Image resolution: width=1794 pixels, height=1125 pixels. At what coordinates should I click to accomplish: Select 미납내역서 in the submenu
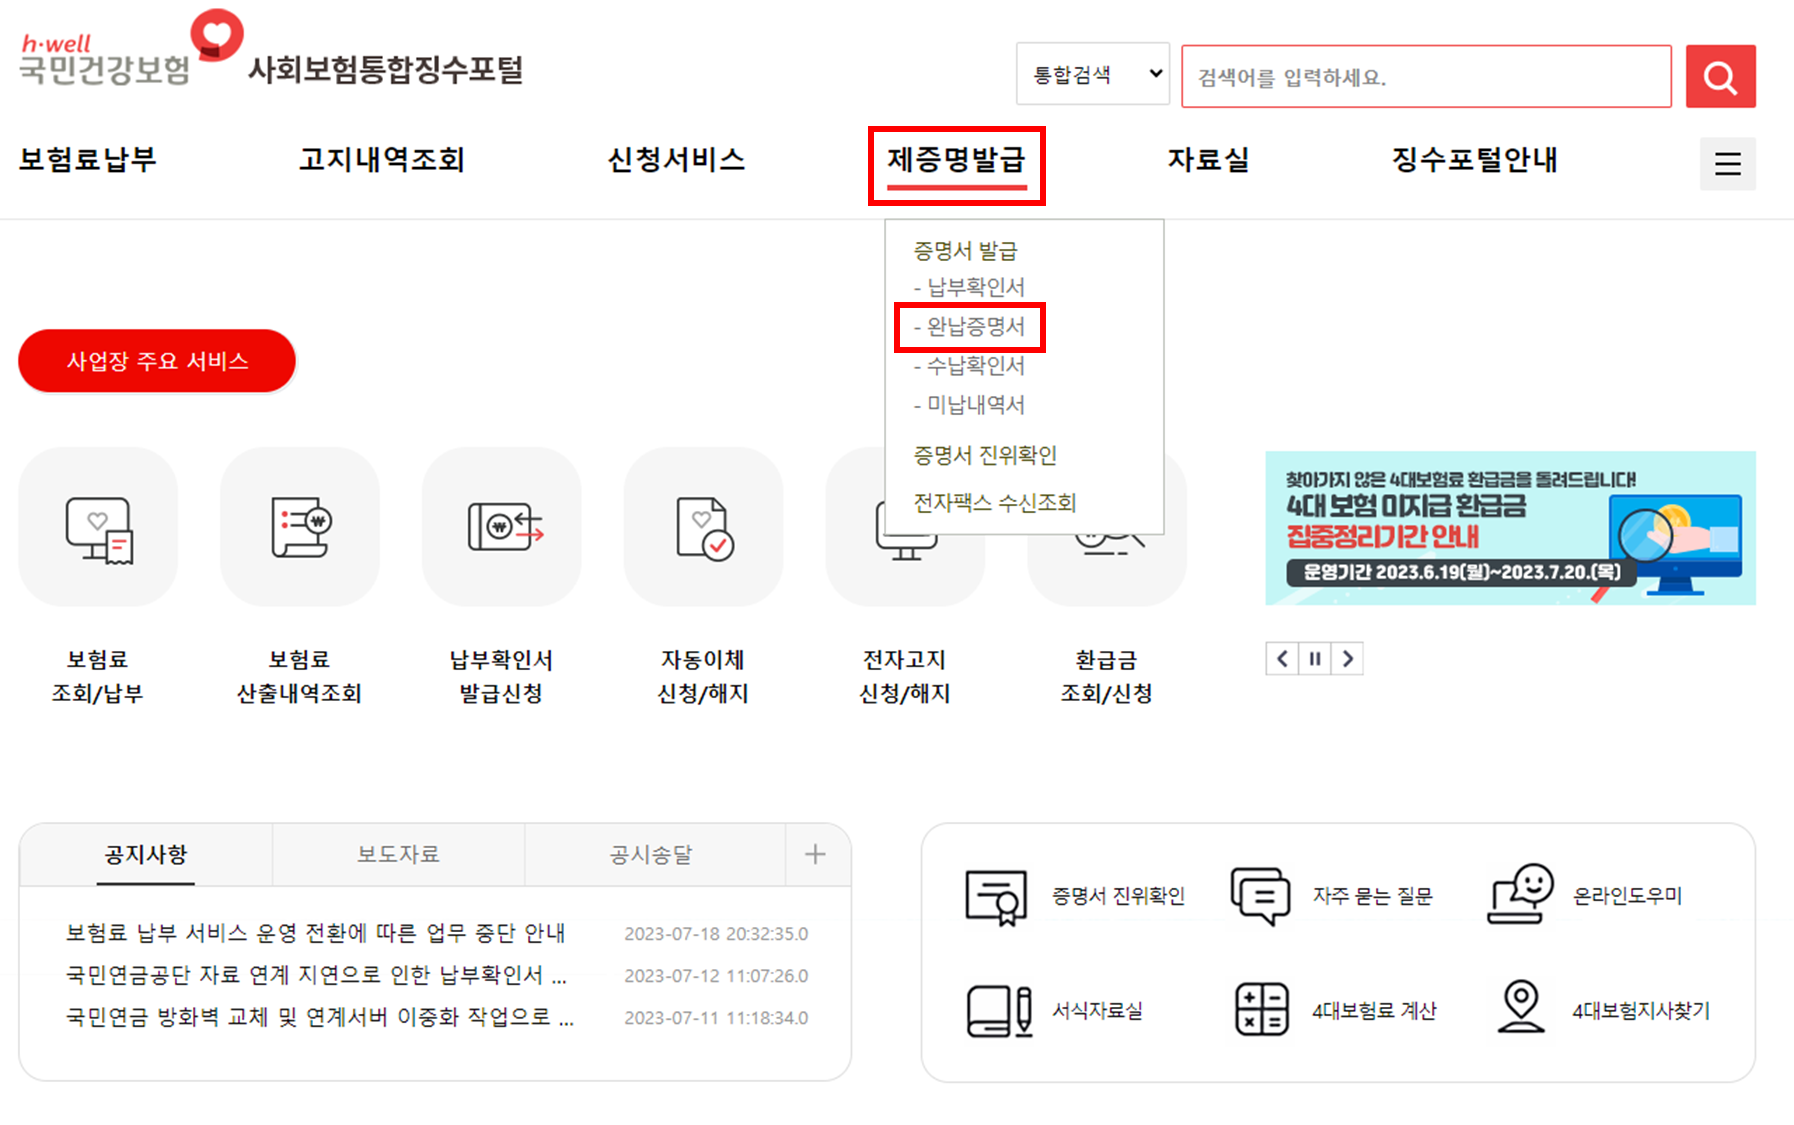969,405
